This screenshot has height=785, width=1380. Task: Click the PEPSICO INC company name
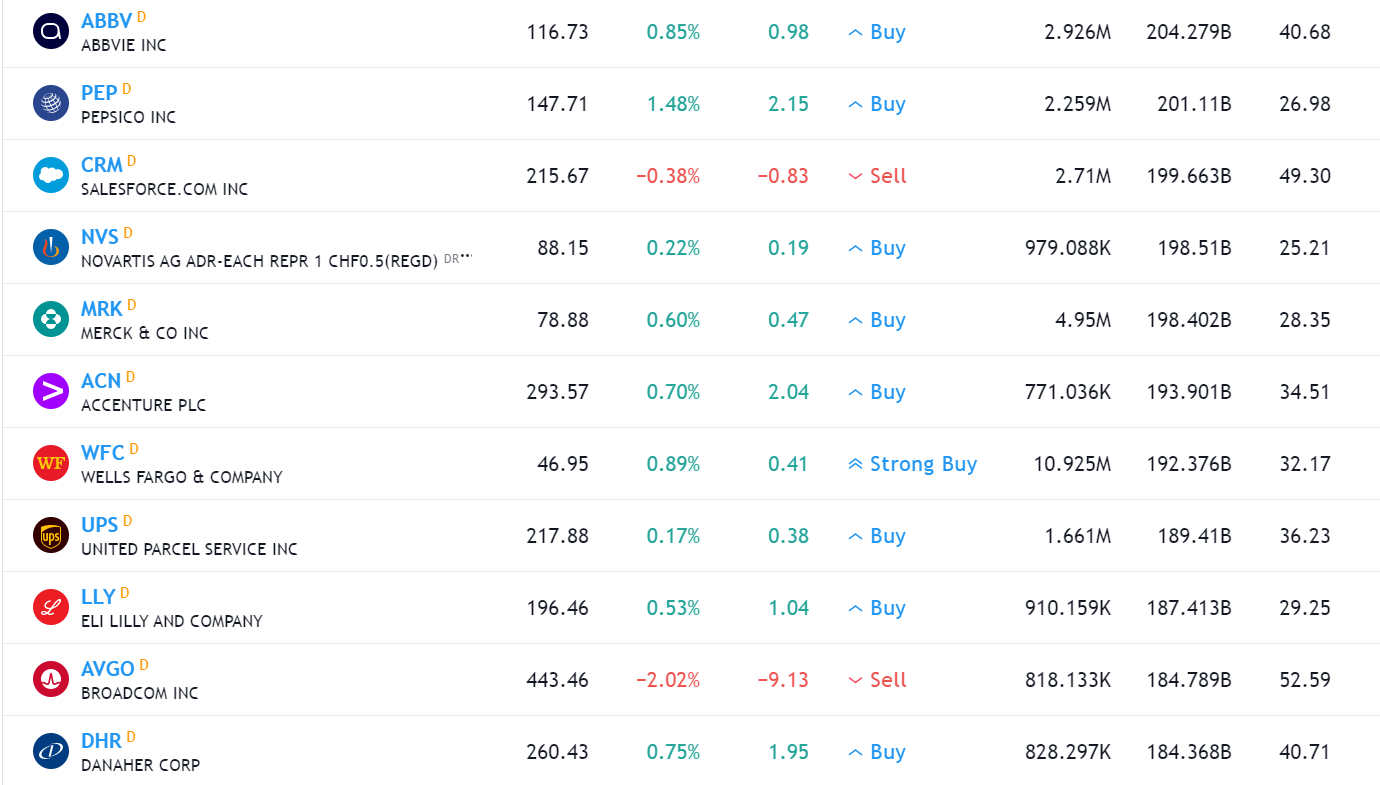click(128, 117)
